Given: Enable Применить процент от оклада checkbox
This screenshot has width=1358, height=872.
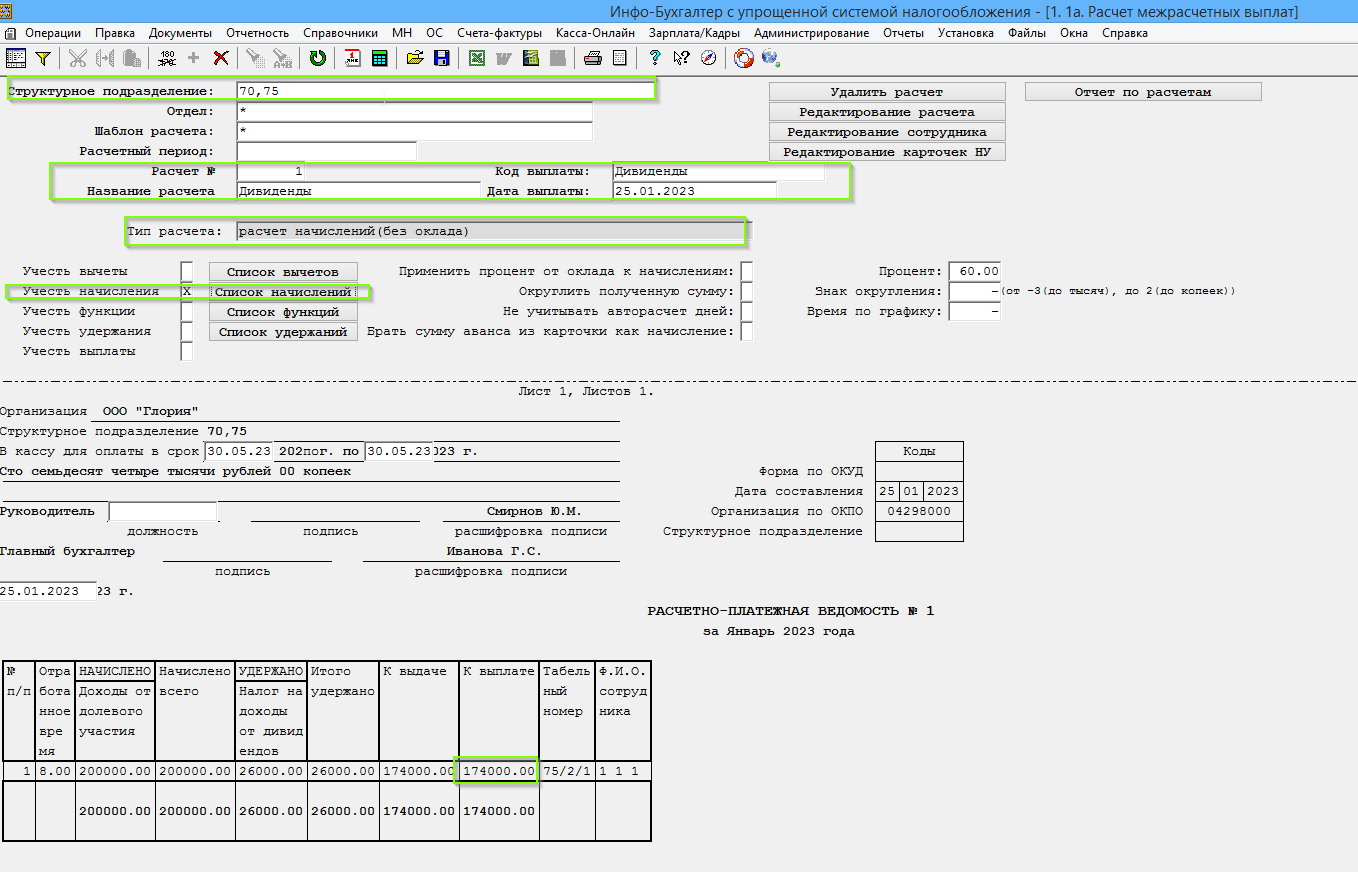Looking at the screenshot, I should coord(747,271).
